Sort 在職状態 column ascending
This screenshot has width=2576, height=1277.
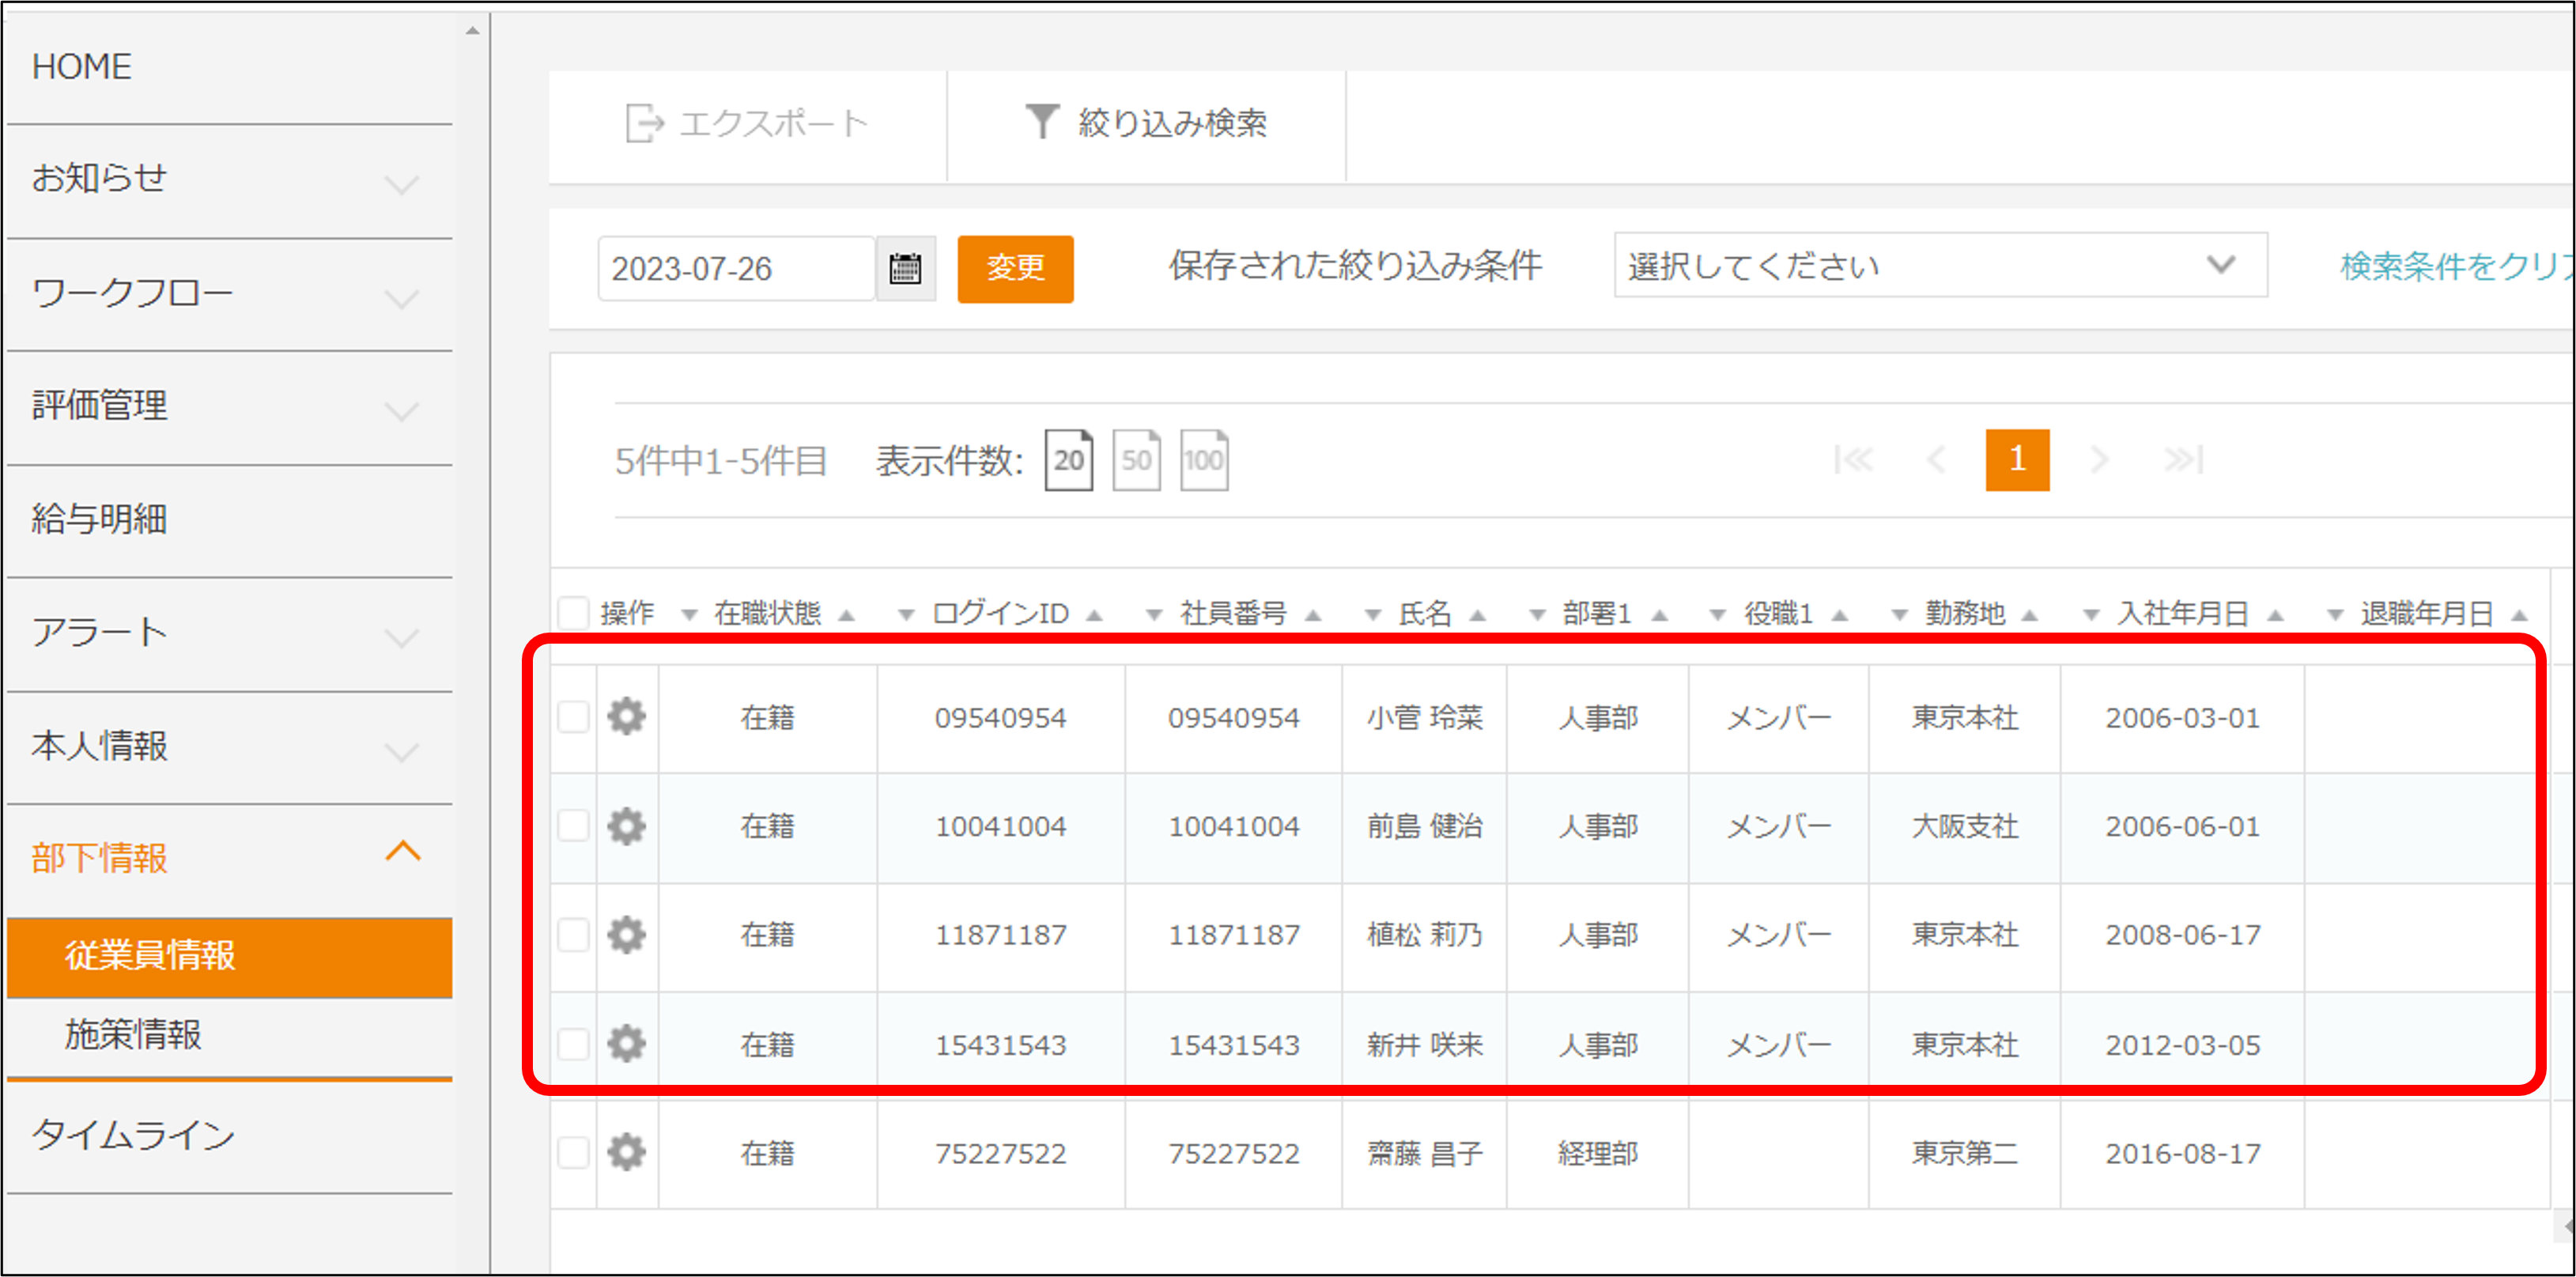point(847,615)
